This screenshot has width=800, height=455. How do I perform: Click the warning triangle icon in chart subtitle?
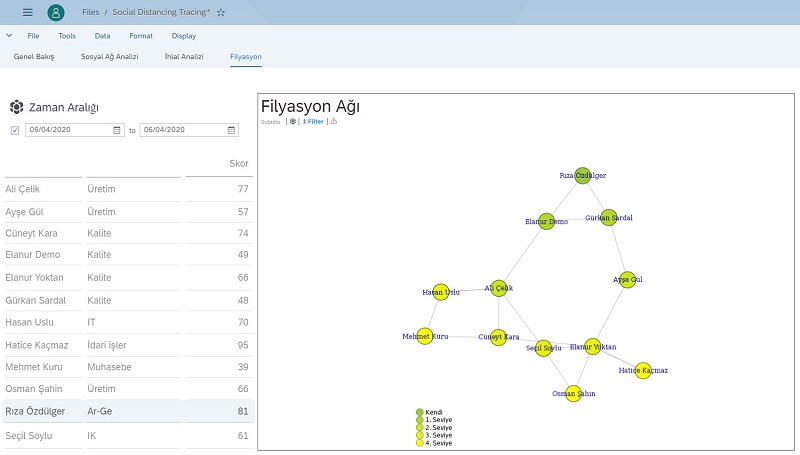pyautogui.click(x=334, y=121)
